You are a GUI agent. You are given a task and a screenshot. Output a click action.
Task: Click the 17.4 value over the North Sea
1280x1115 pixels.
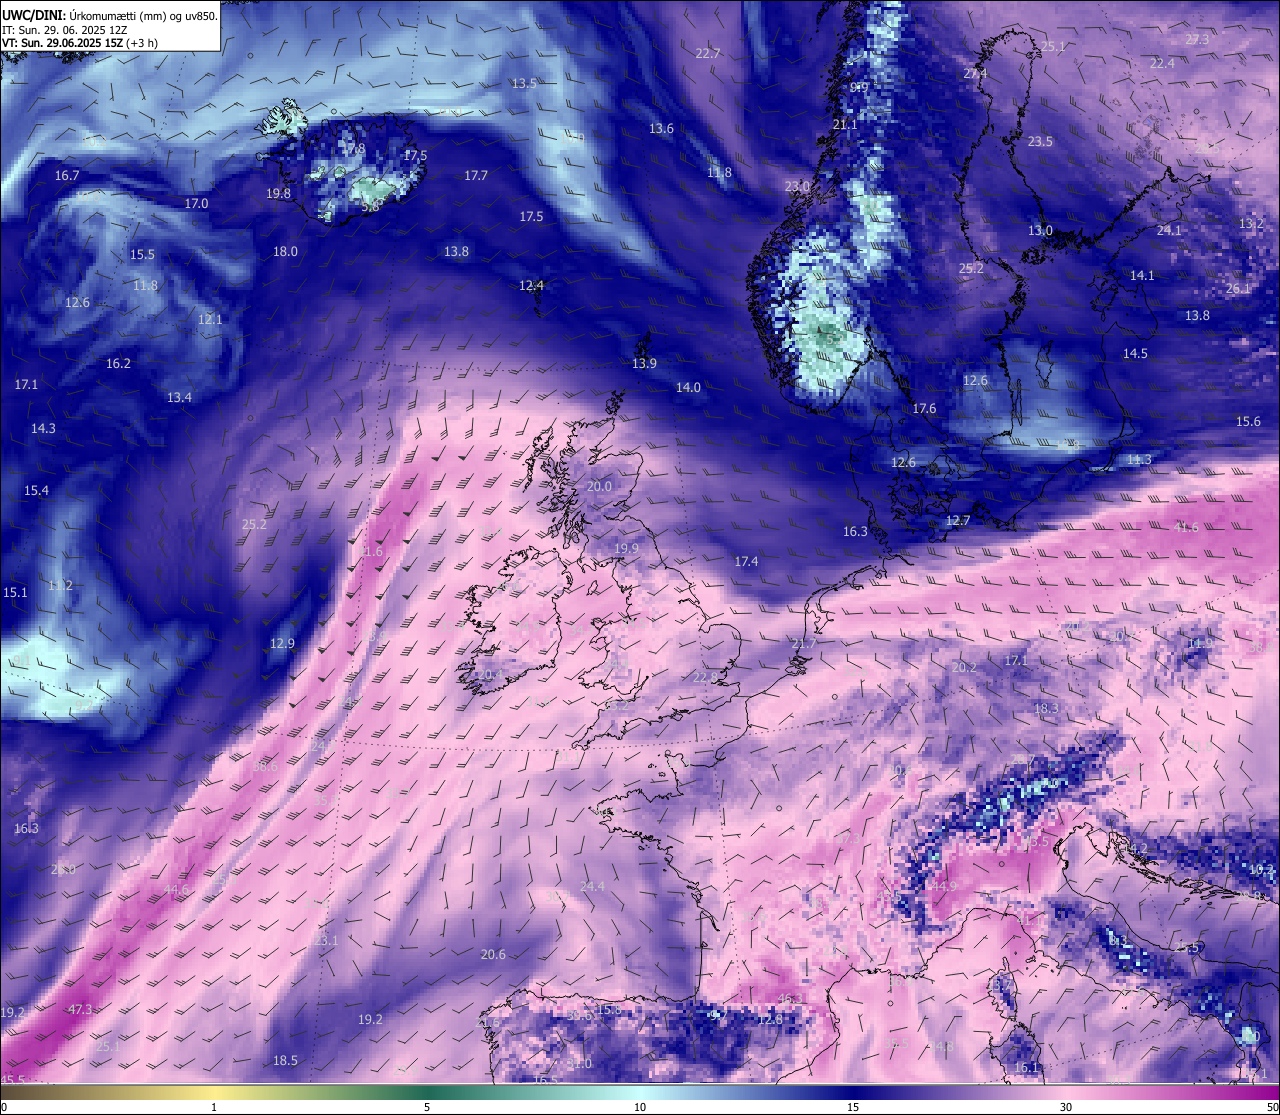click(x=746, y=562)
